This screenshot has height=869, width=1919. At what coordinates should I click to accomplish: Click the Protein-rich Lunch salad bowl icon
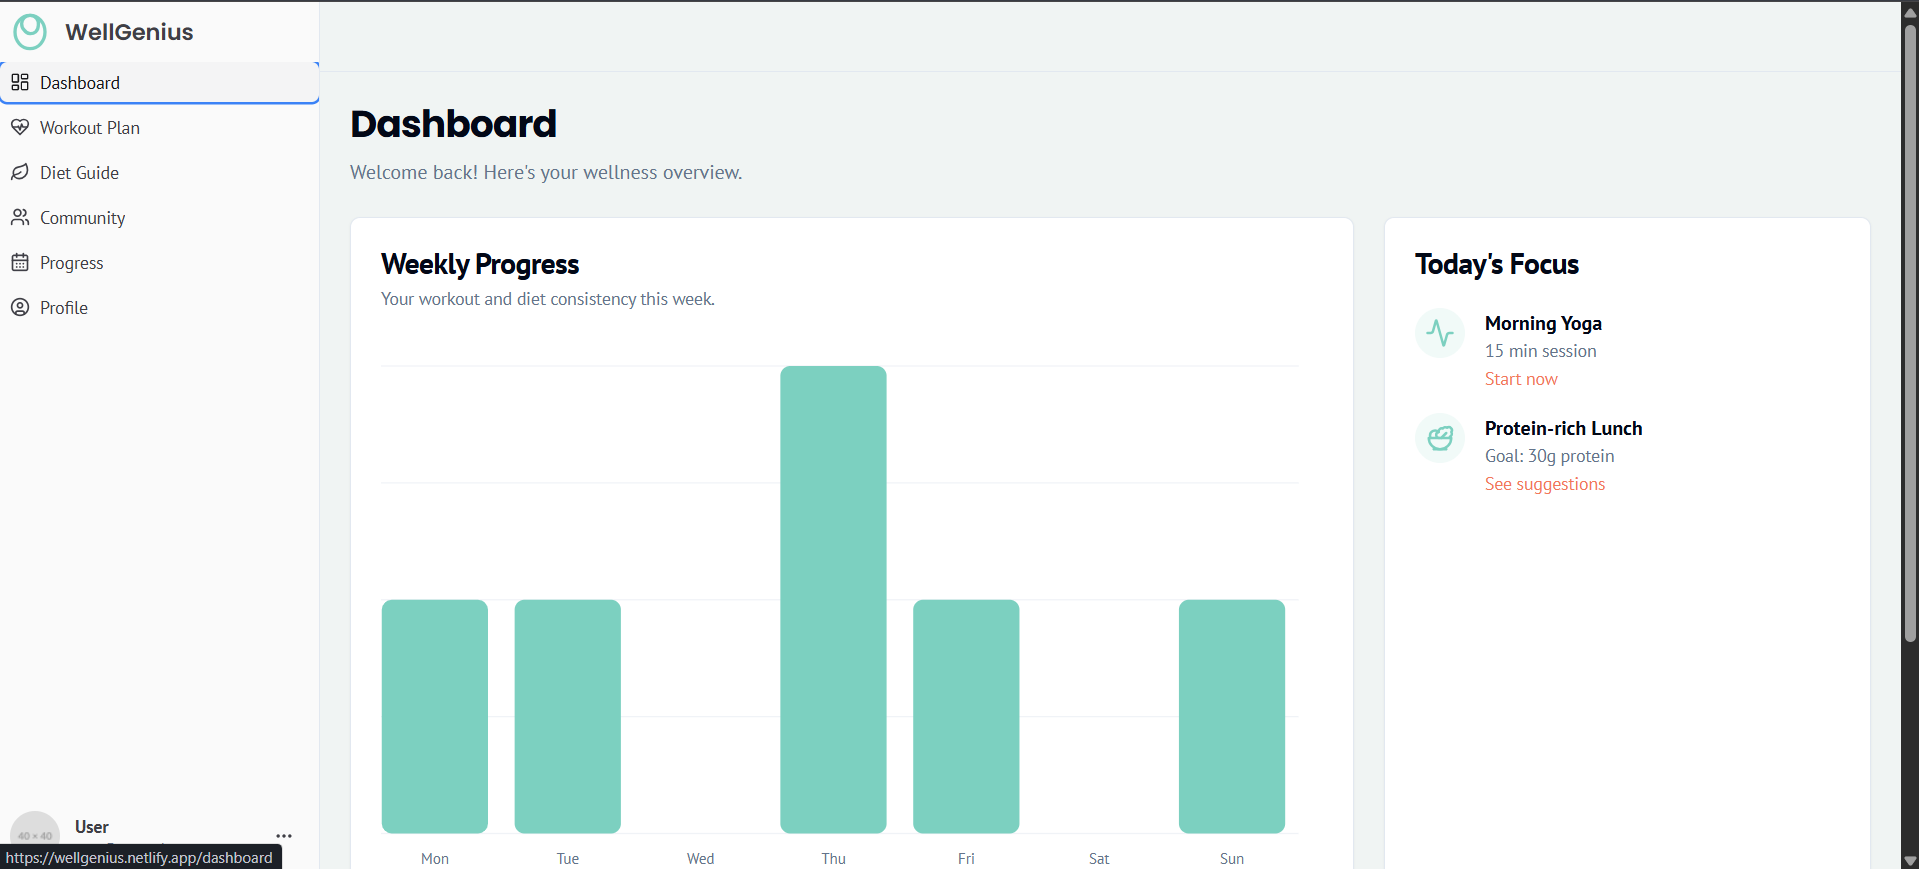point(1440,438)
